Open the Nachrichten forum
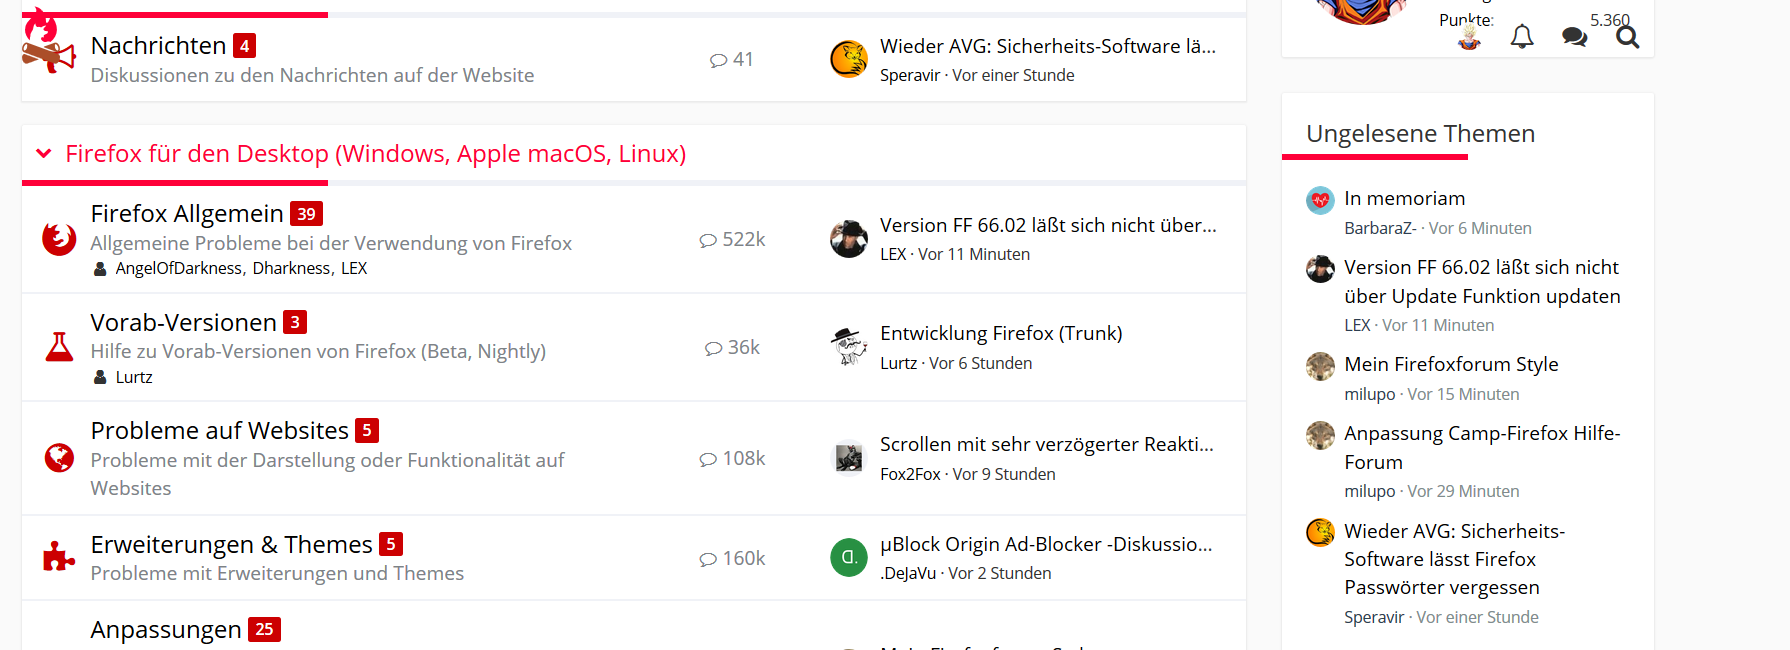Viewport: 1790px width, 650px height. [158, 45]
